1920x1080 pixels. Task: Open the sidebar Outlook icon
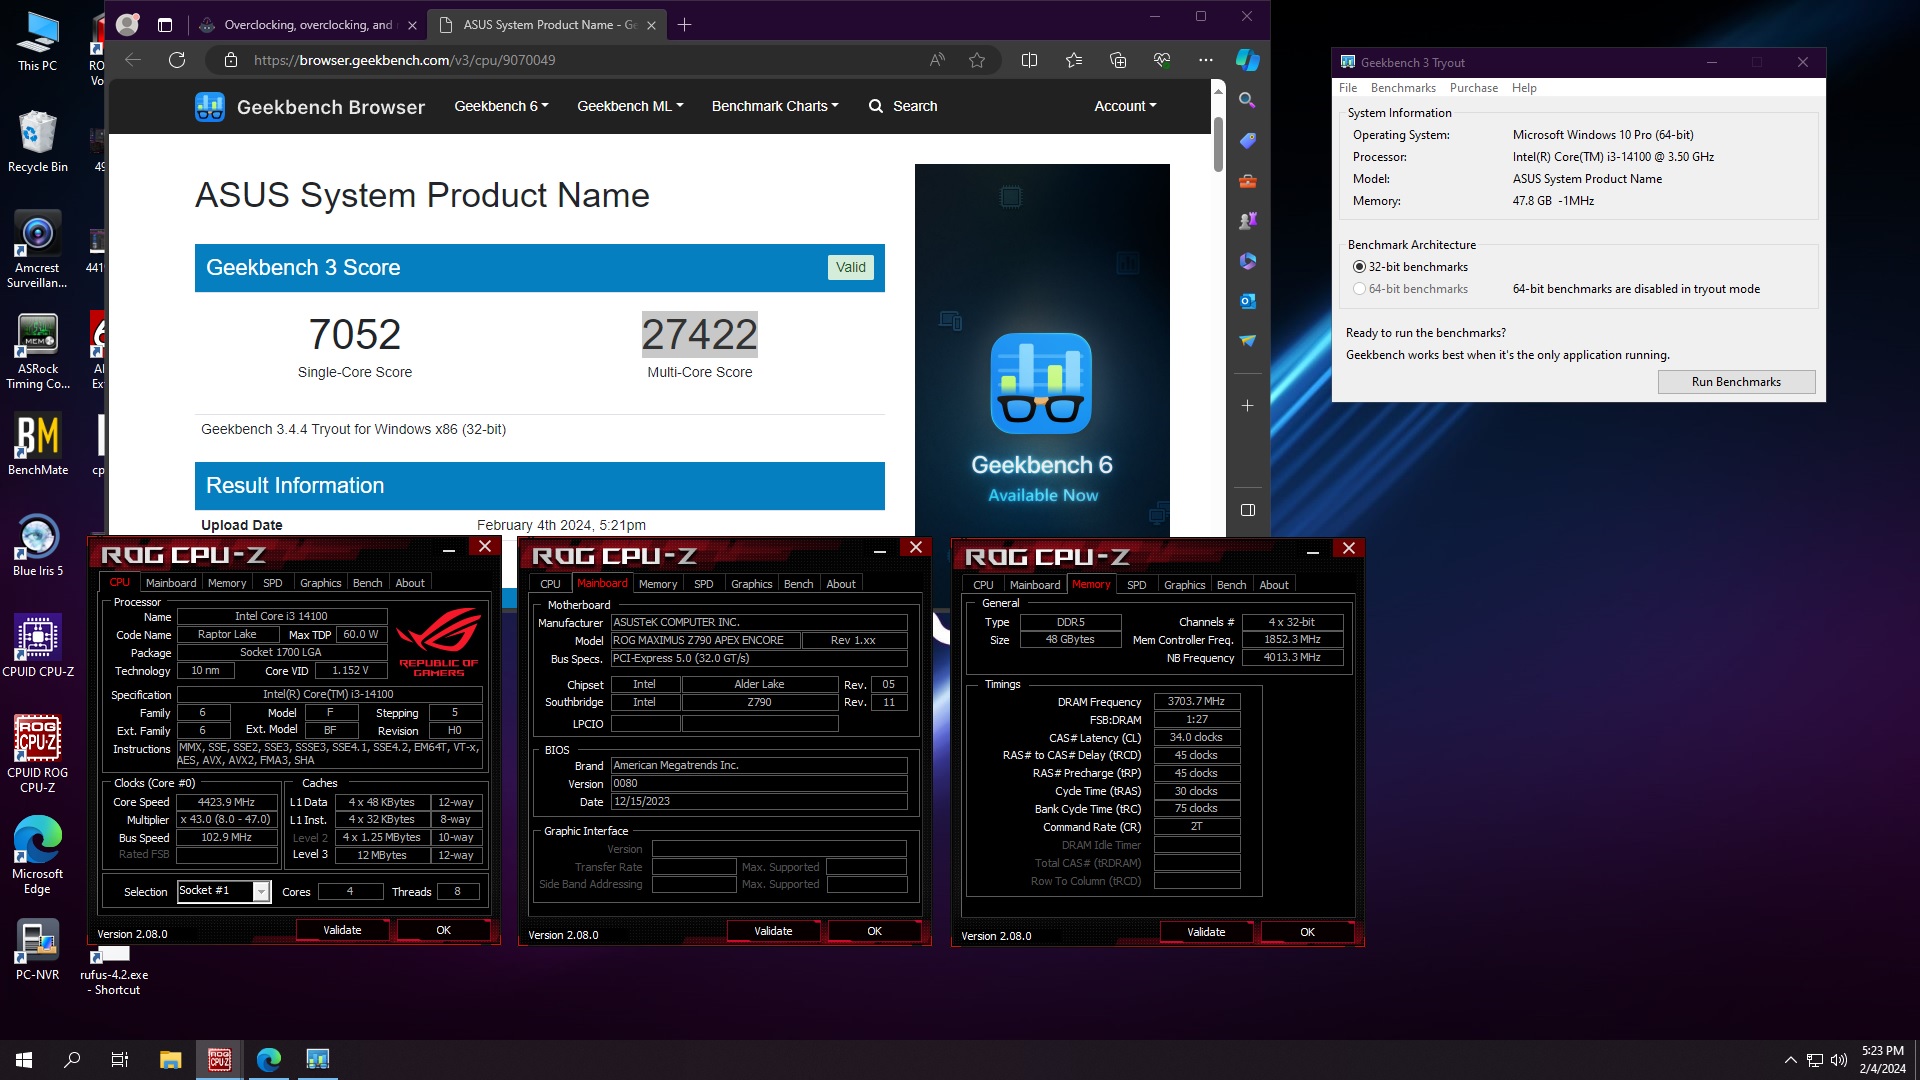coord(1248,301)
